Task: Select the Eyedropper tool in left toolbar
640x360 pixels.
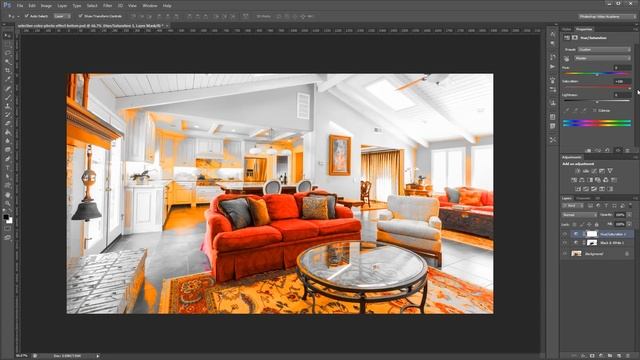Action: point(8,79)
